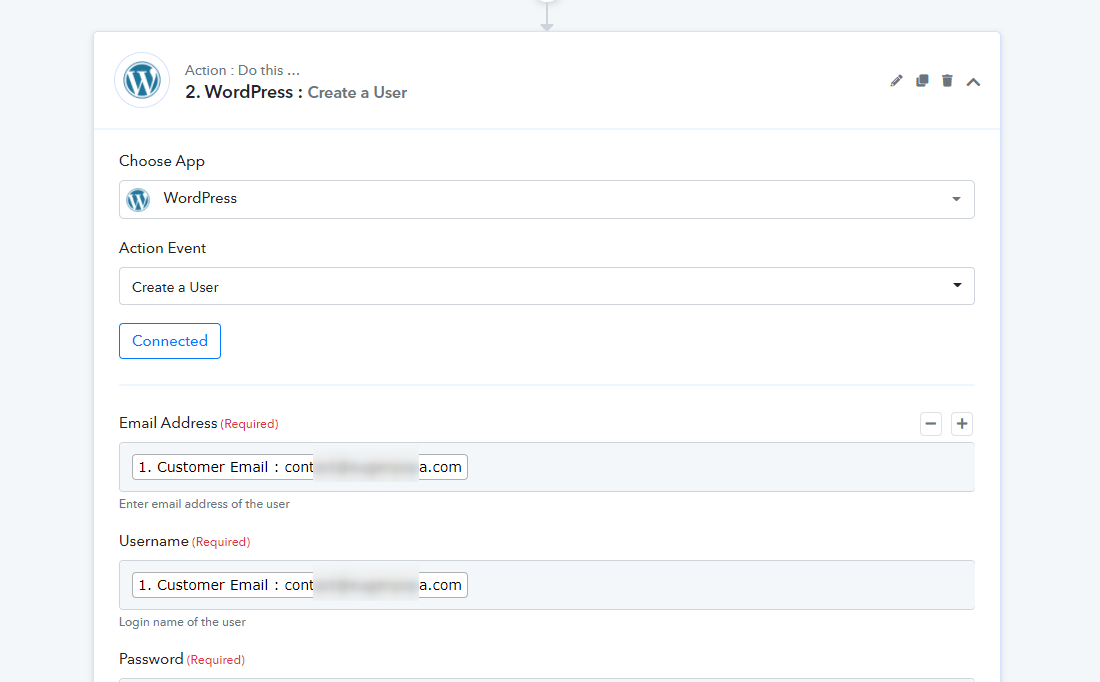Click the Email Address (Required) label
1100x682 pixels.
199,423
